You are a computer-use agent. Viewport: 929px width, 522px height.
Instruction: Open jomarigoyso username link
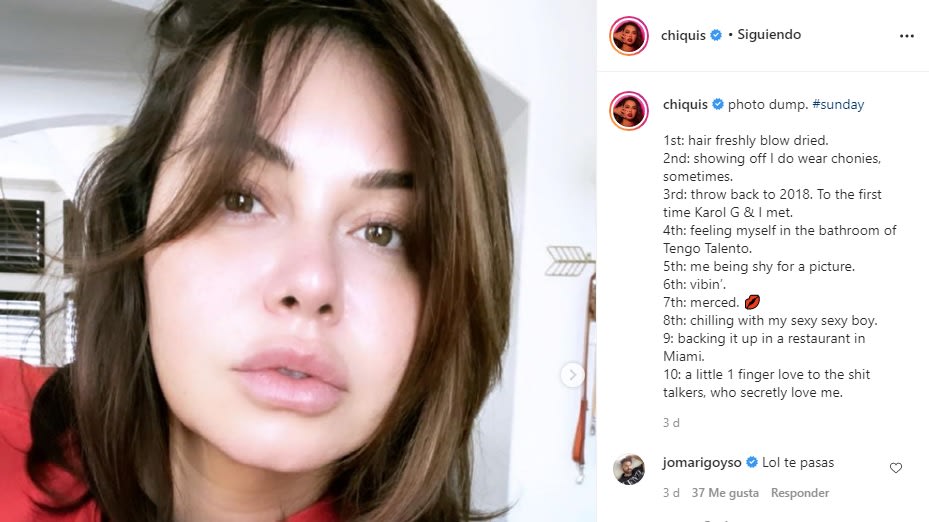pyautogui.click(x=702, y=463)
